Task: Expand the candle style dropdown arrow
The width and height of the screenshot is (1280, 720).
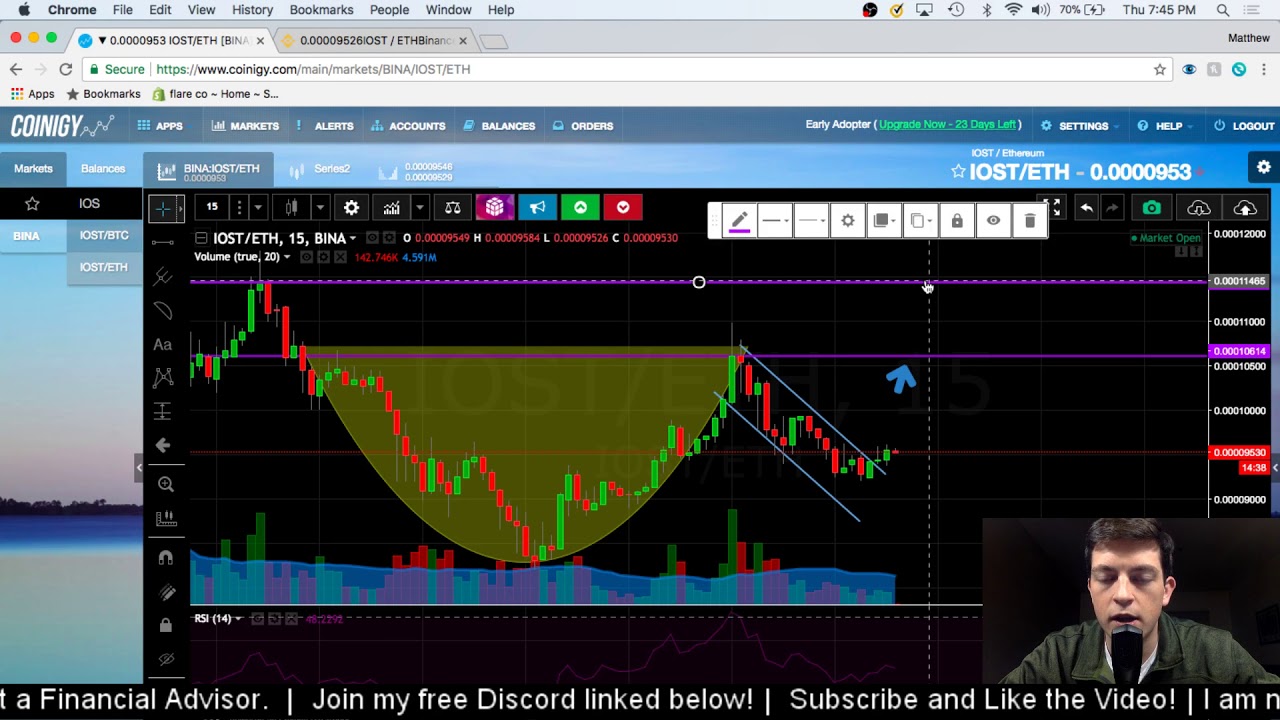Action: tap(320, 207)
